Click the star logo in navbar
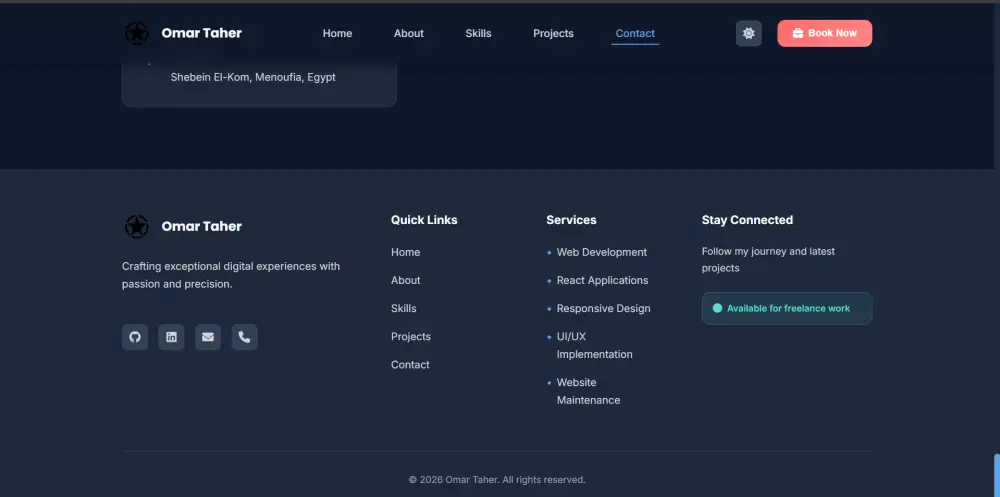 pos(137,33)
